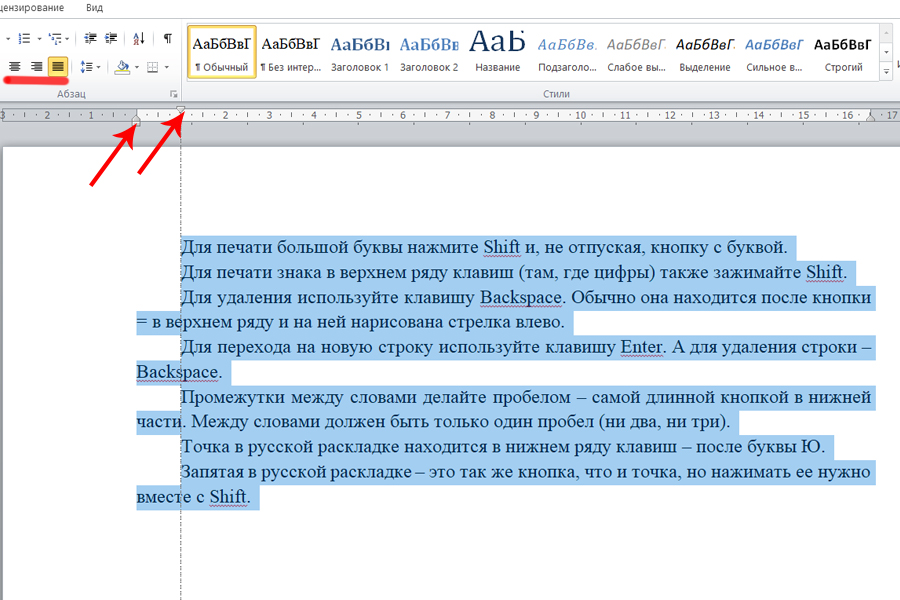Increase paragraph indent
Image resolution: width=900 pixels, height=600 pixels.
coord(109,39)
